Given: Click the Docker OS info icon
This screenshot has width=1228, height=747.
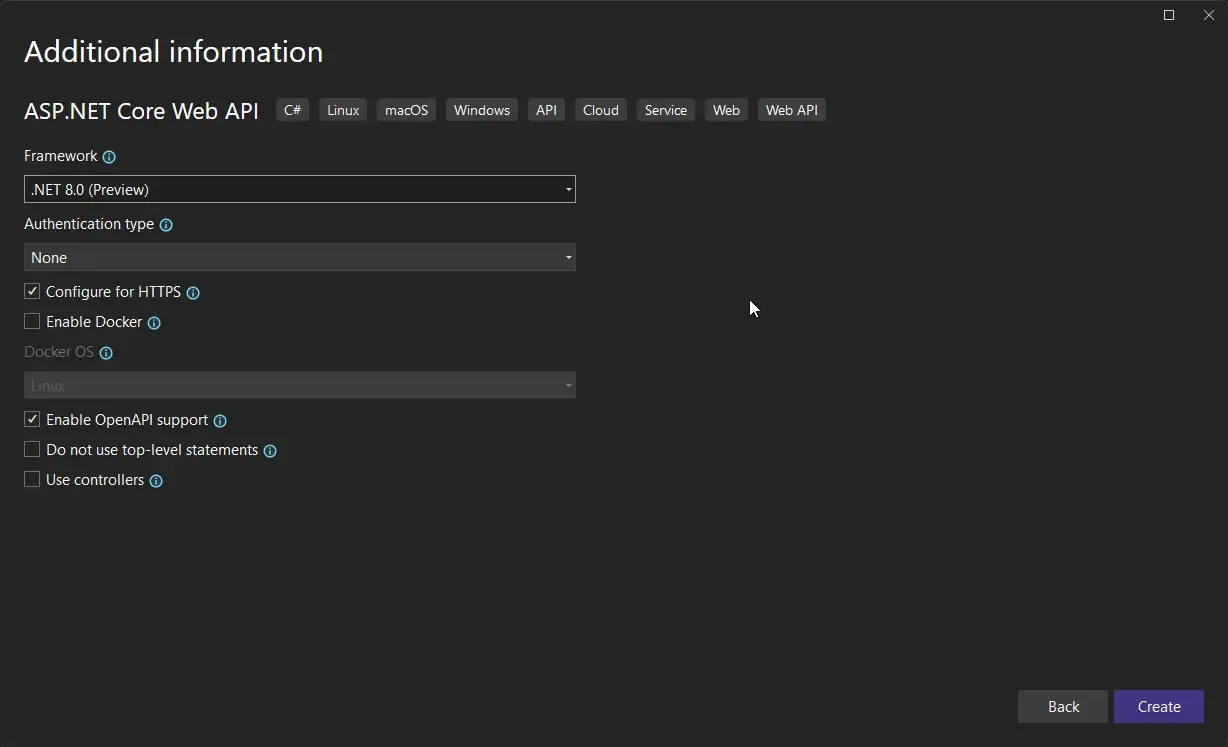Looking at the screenshot, I should [108, 352].
